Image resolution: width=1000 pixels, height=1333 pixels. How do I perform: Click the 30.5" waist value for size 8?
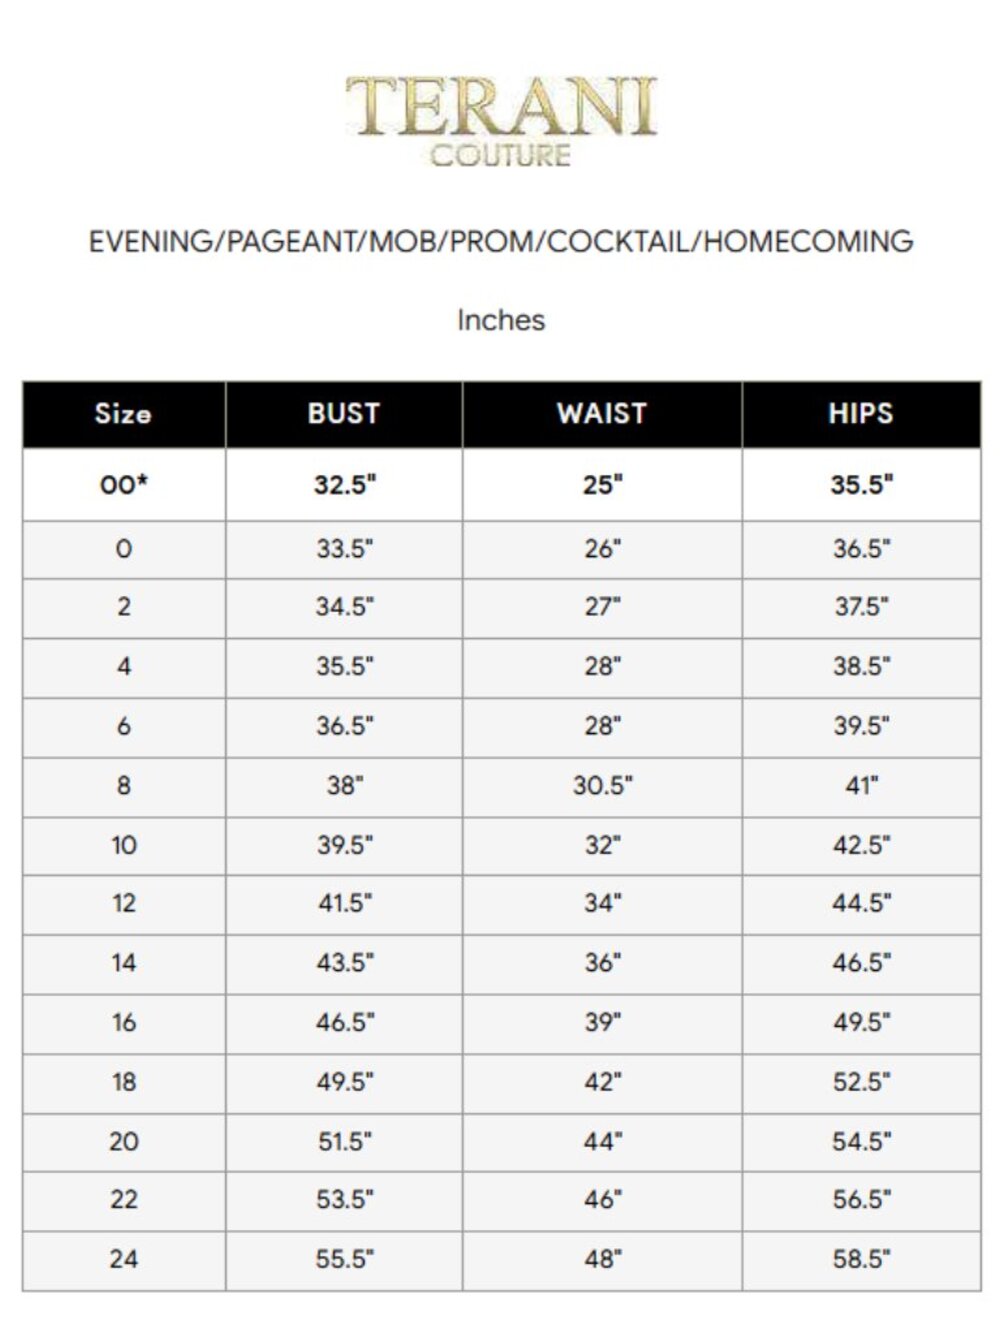(x=602, y=786)
